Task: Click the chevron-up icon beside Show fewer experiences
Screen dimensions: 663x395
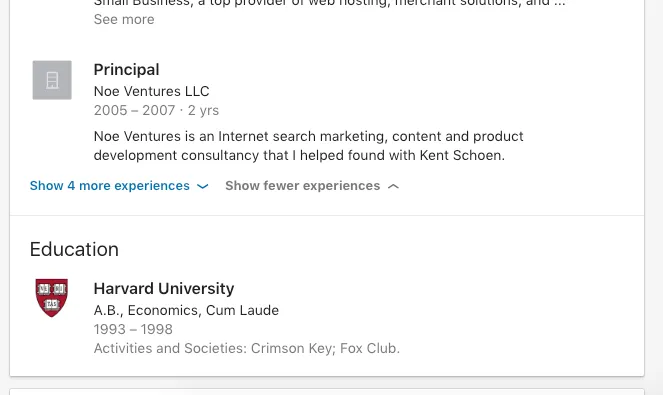Action: click(x=393, y=186)
